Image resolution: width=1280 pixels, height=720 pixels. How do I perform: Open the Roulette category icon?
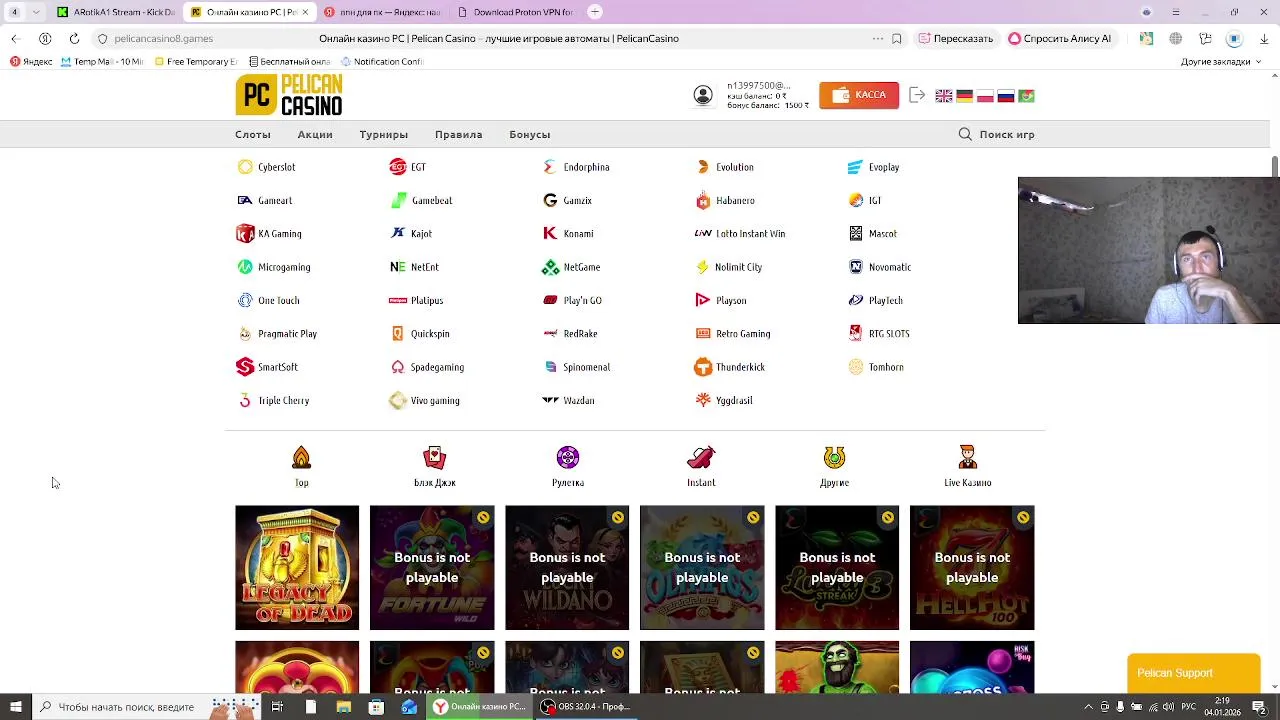click(568, 466)
